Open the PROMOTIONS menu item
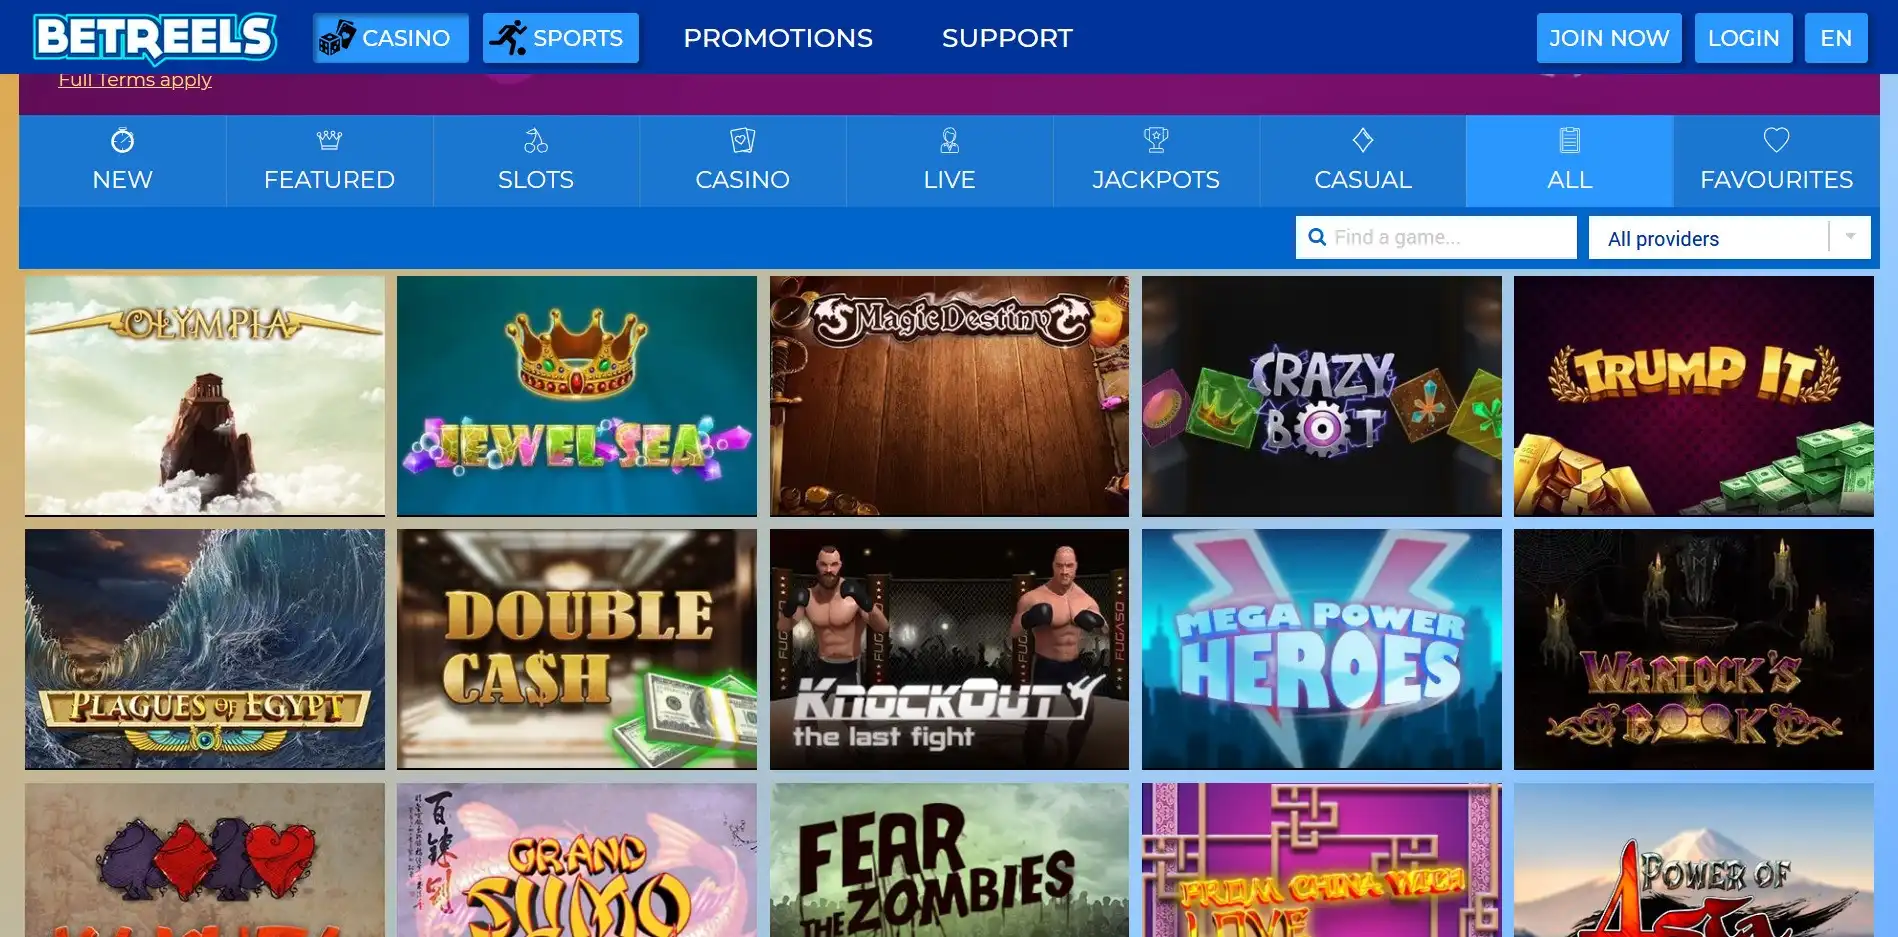Viewport: 1898px width, 937px height. 778,38
